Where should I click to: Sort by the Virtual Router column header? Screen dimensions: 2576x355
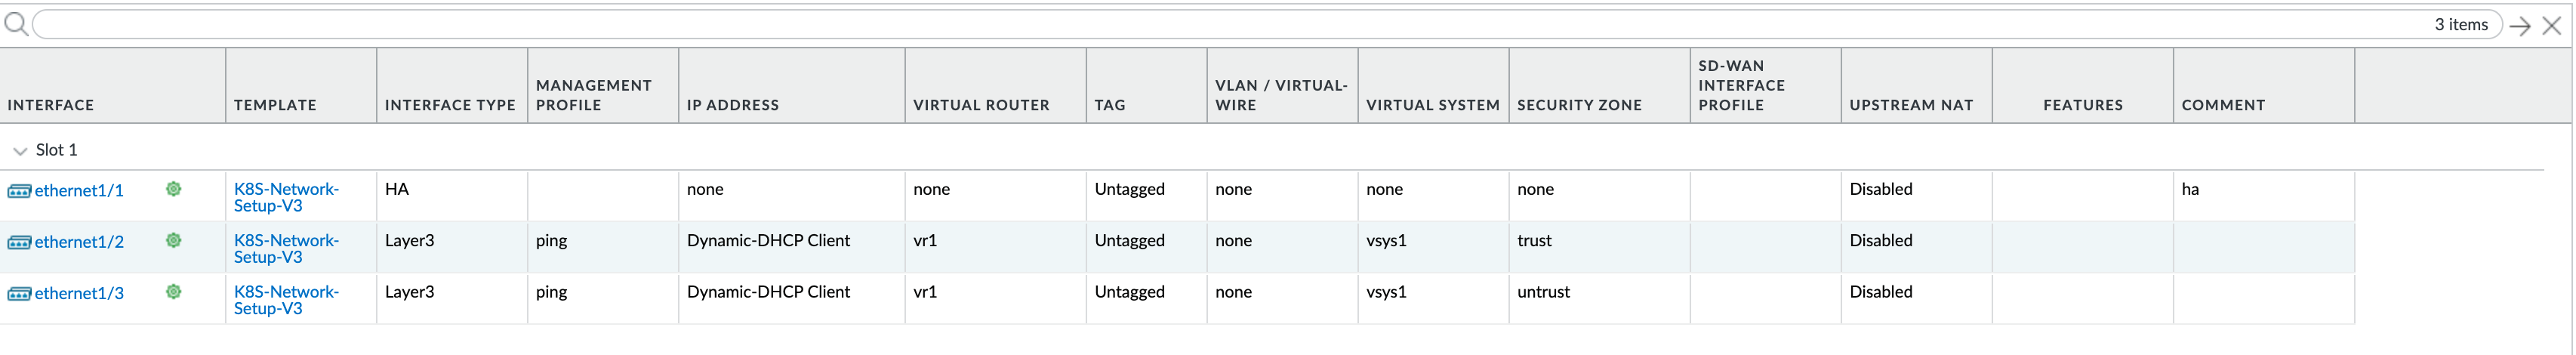[981, 105]
